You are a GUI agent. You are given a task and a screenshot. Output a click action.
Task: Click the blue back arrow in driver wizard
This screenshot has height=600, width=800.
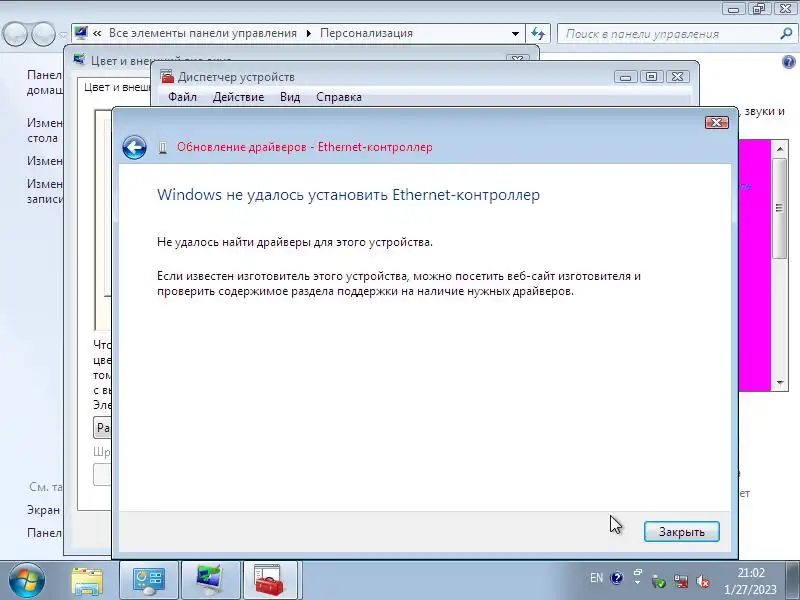(135, 147)
